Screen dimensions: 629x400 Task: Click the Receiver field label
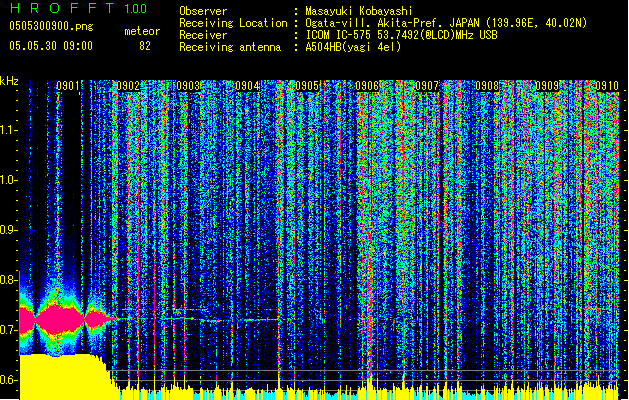(203, 35)
